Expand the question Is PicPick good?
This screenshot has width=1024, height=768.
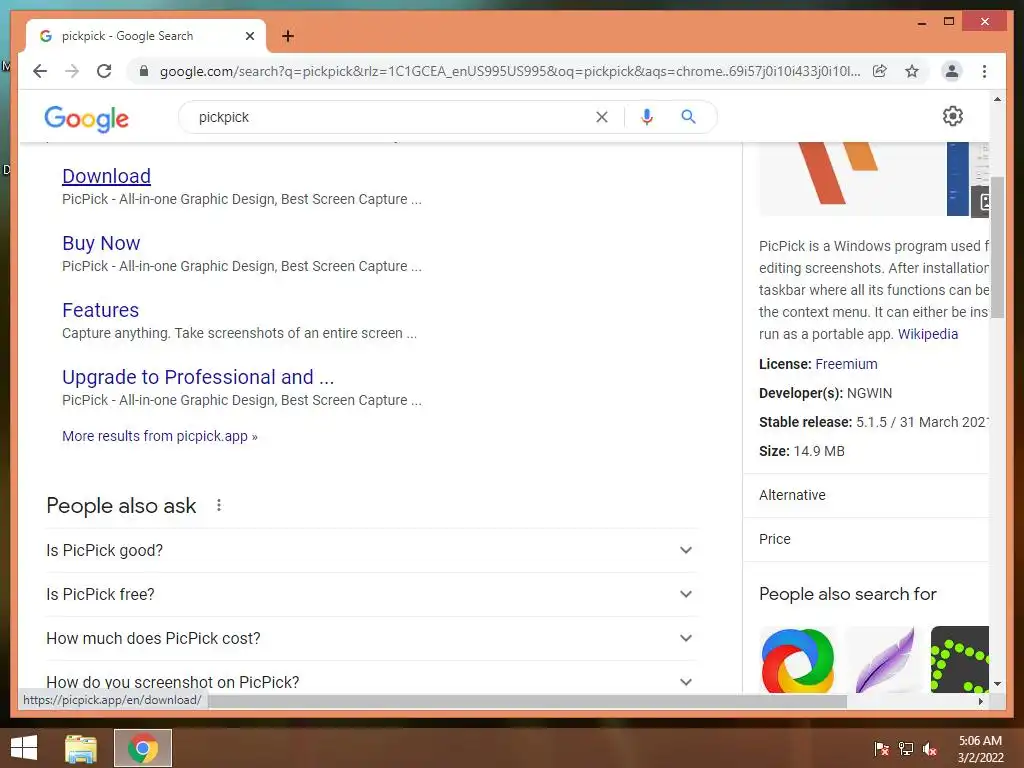pyautogui.click(x=371, y=551)
